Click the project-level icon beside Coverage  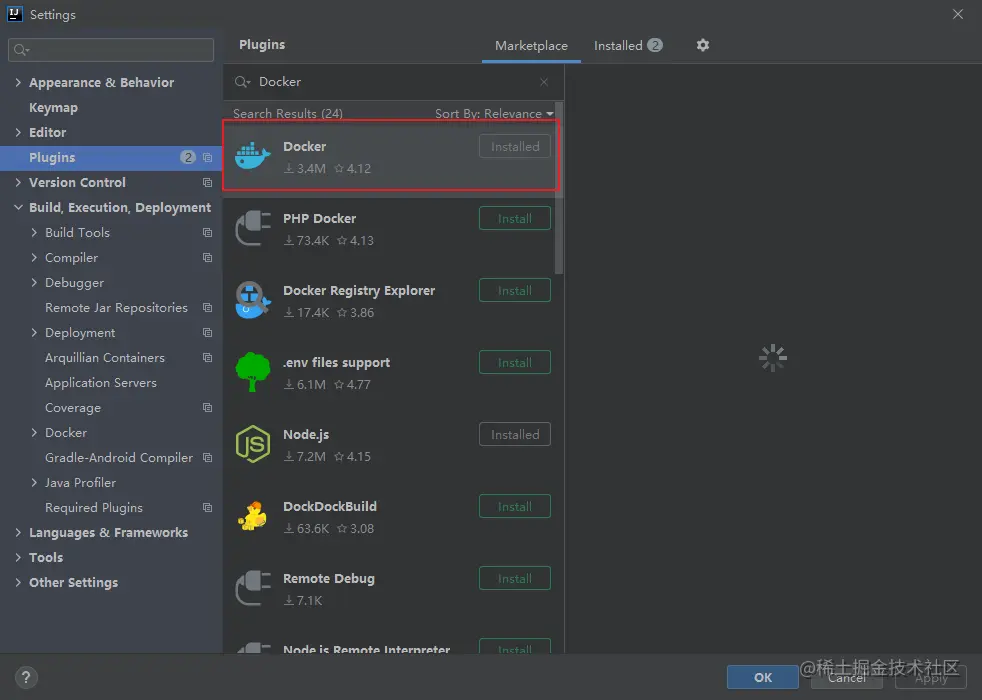[207, 408]
